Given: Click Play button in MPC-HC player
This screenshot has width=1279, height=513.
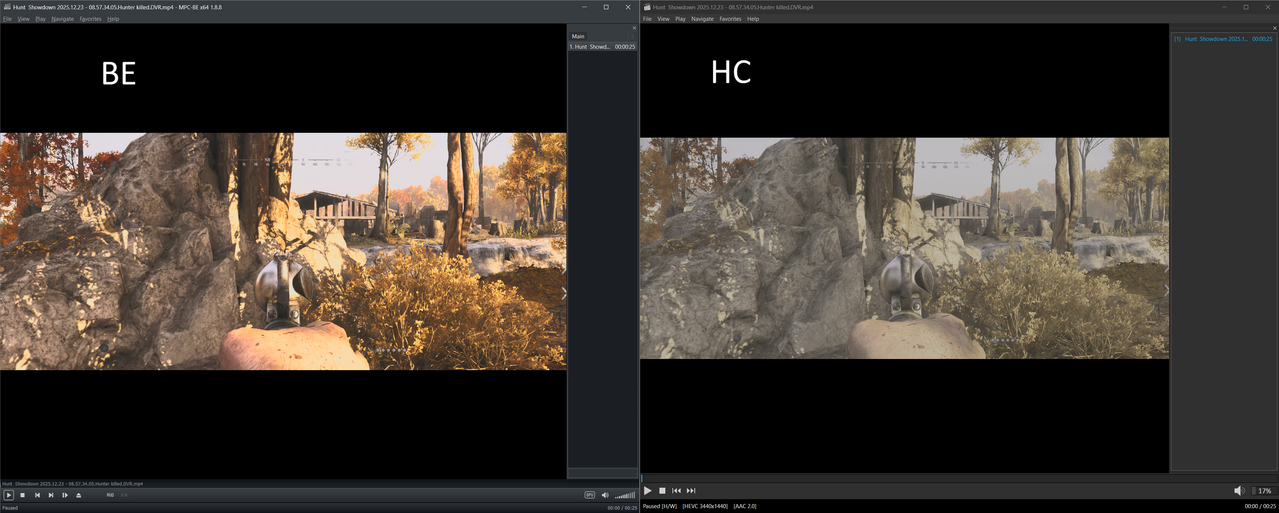Looking at the screenshot, I should [648, 490].
